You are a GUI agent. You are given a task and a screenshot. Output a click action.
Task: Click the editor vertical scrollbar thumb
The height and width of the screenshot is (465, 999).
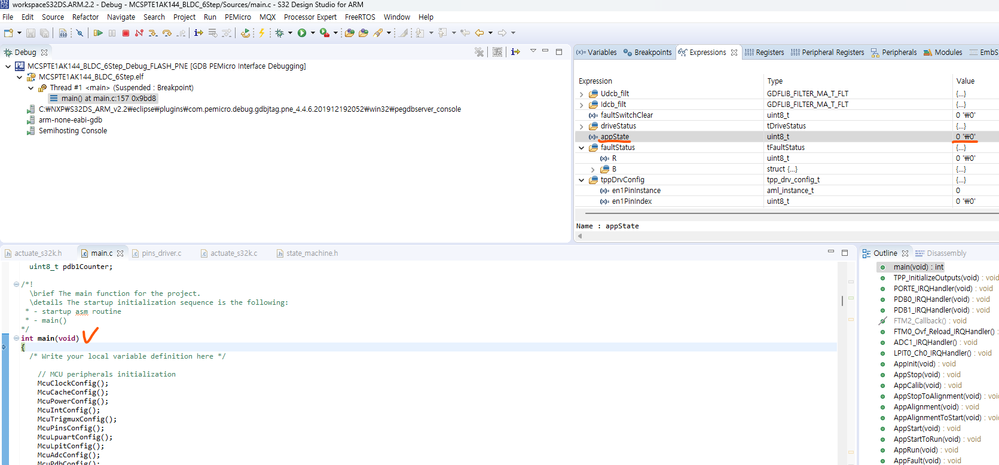click(x=842, y=301)
